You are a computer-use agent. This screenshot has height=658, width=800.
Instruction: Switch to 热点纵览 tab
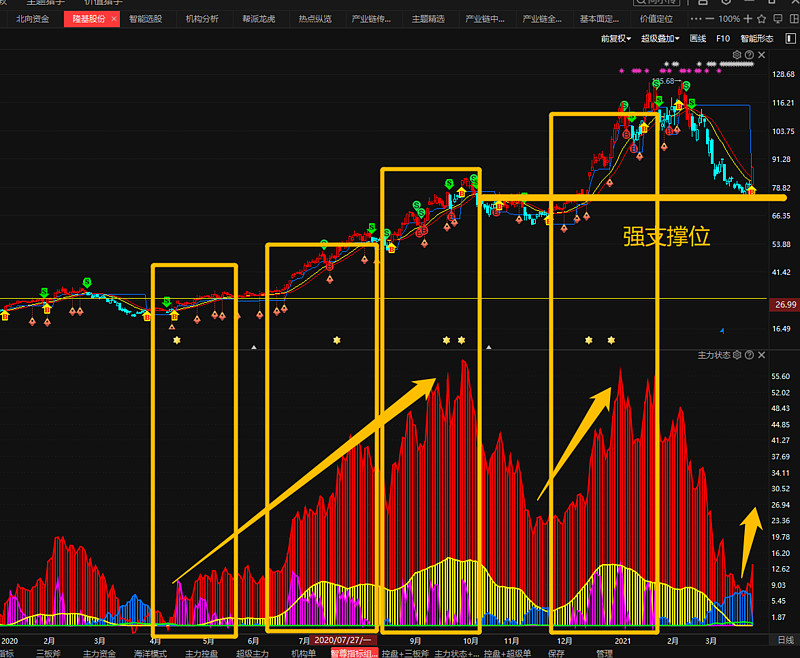pos(315,19)
